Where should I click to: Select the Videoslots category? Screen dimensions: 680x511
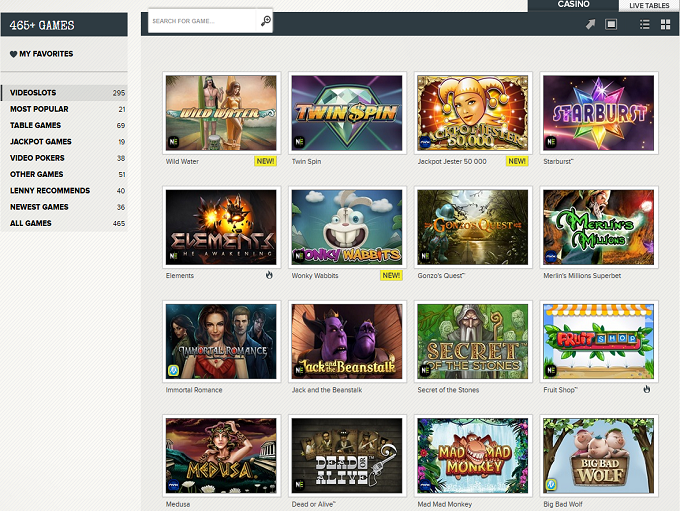point(64,93)
